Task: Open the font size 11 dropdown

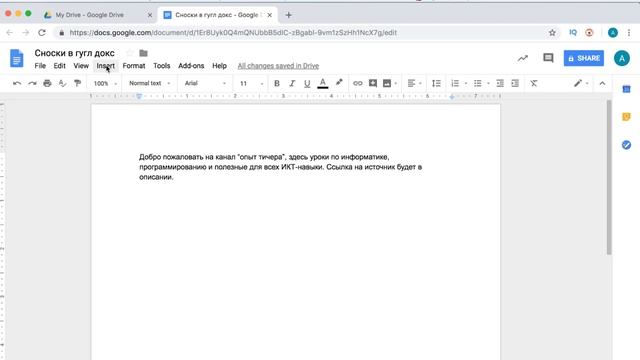Action: tap(251, 83)
